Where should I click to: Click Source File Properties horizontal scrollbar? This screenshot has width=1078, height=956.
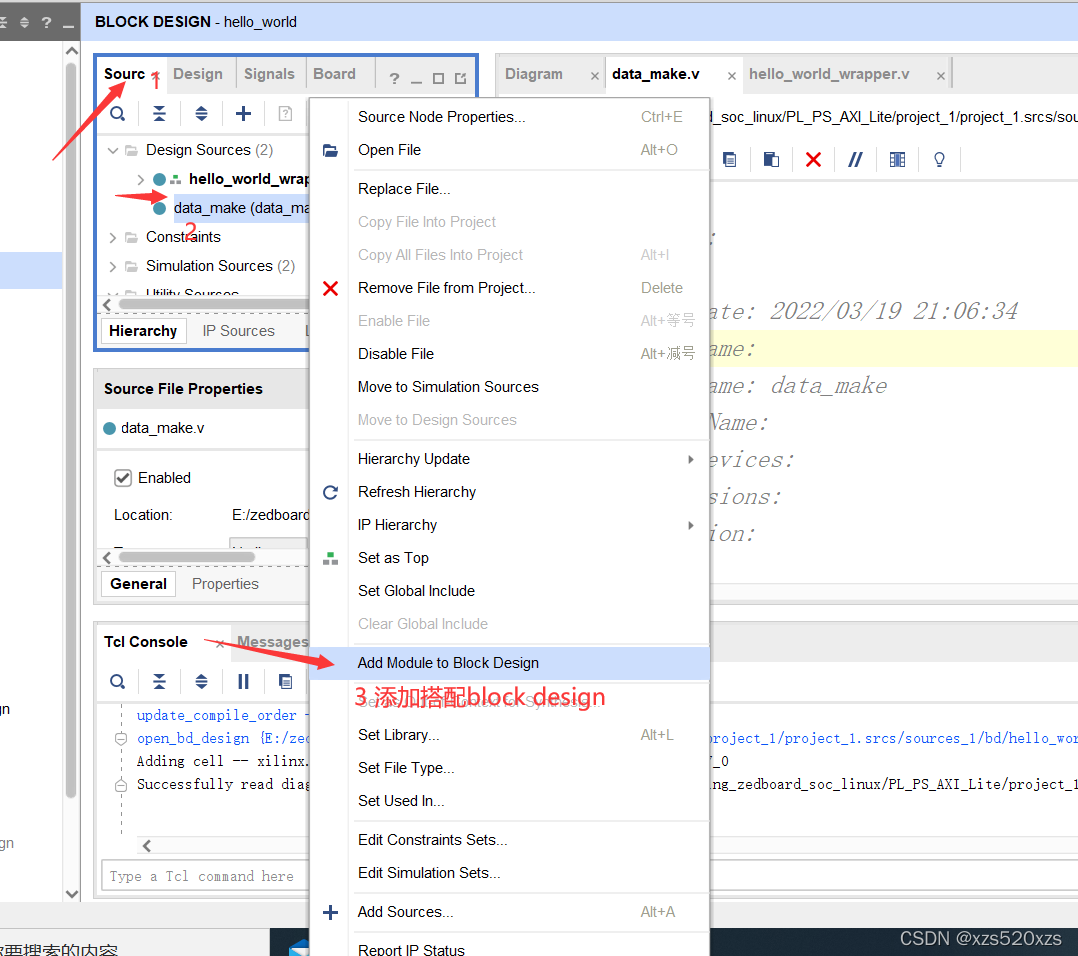pyautogui.click(x=186, y=557)
